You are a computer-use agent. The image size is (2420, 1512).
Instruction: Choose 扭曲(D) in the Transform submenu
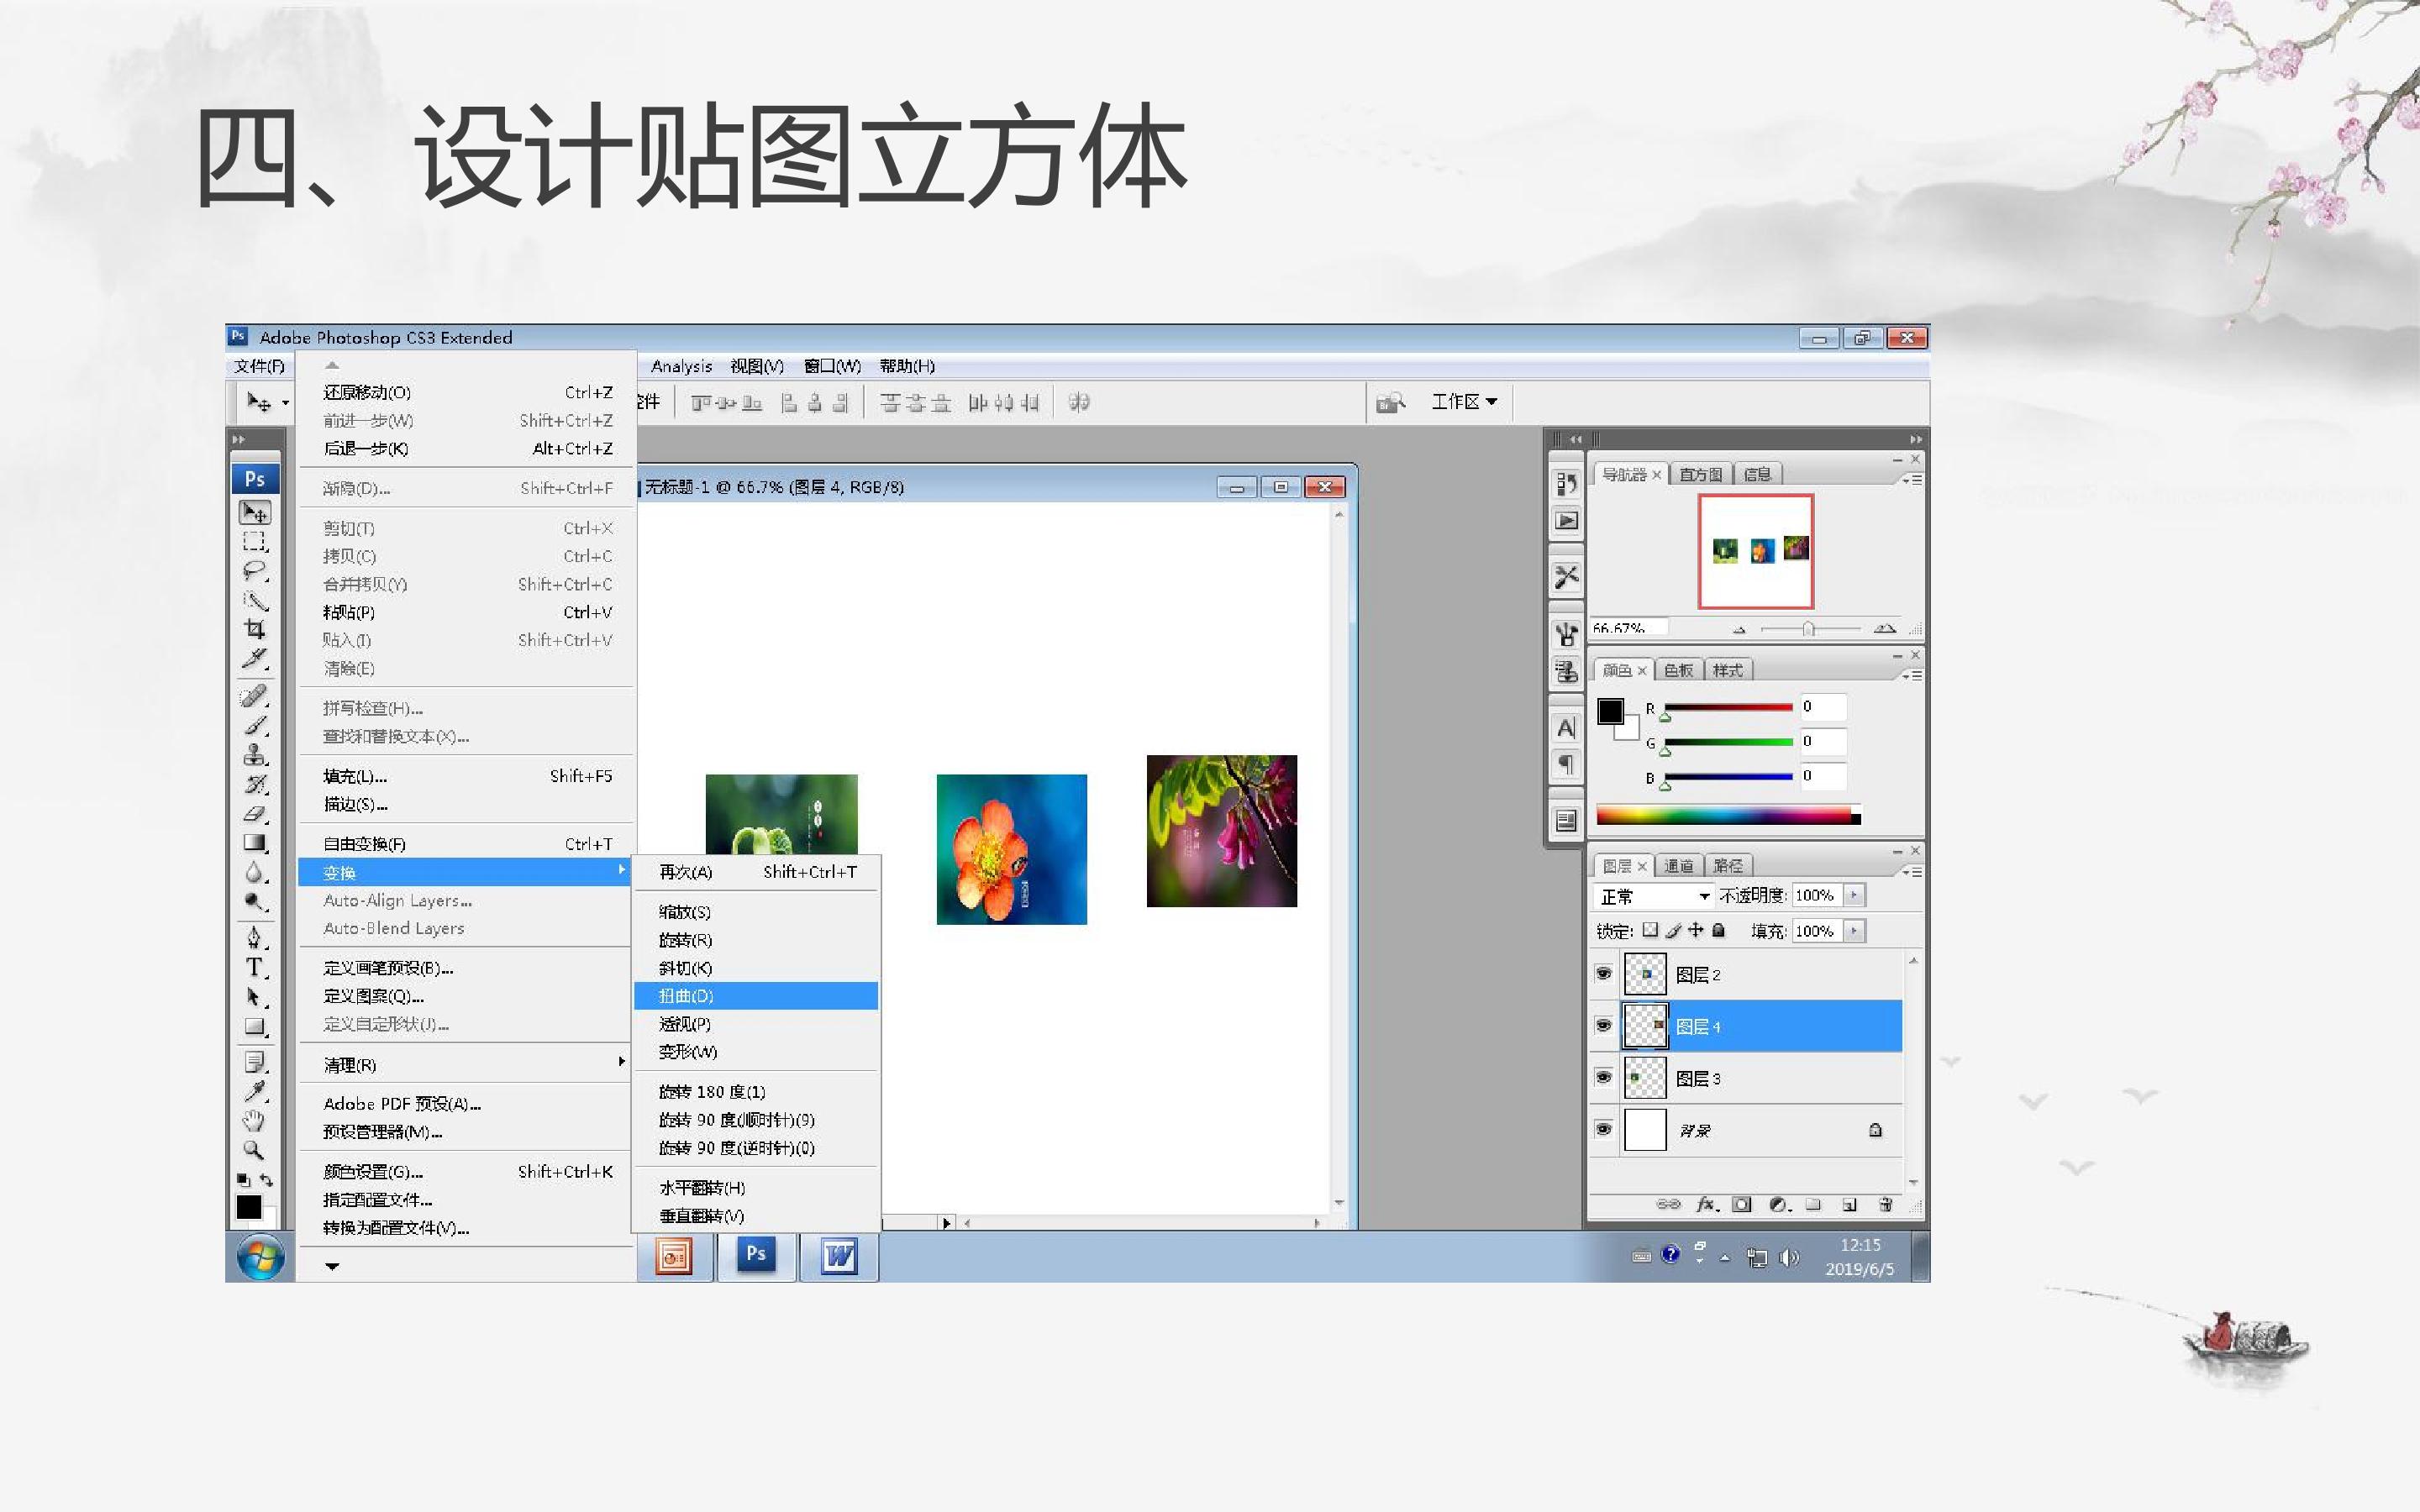[x=756, y=995]
